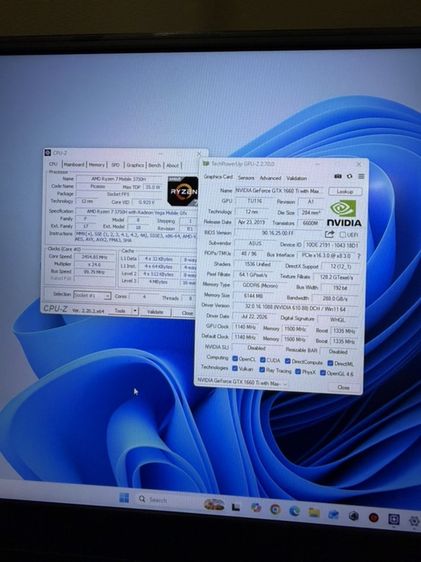Click the GPU-Z screenshot camera icon
The image size is (421, 562).
pyautogui.click(x=338, y=176)
